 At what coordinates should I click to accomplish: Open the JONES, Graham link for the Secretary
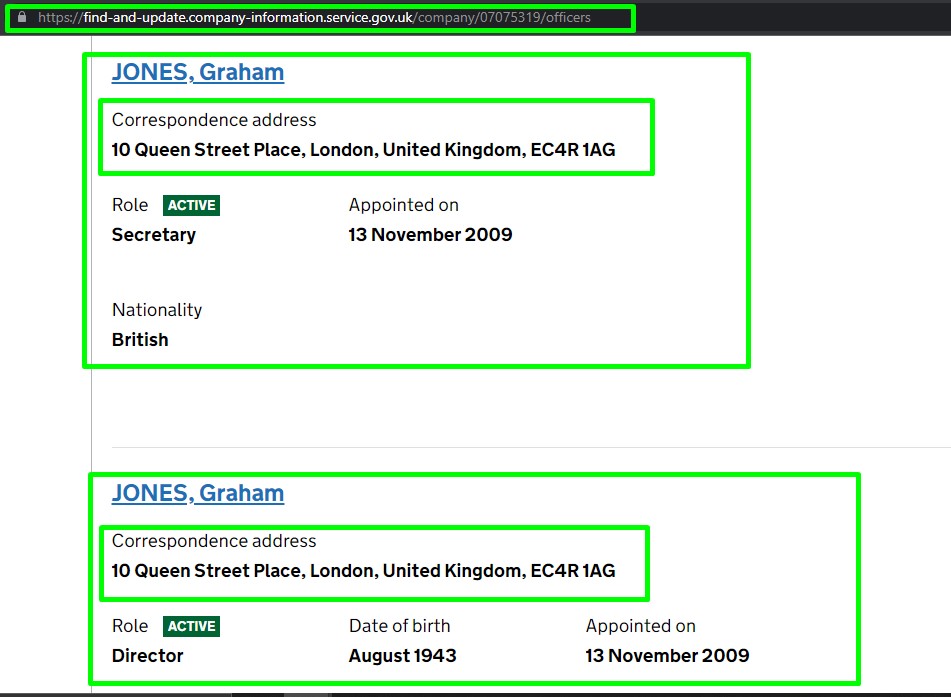(x=198, y=72)
